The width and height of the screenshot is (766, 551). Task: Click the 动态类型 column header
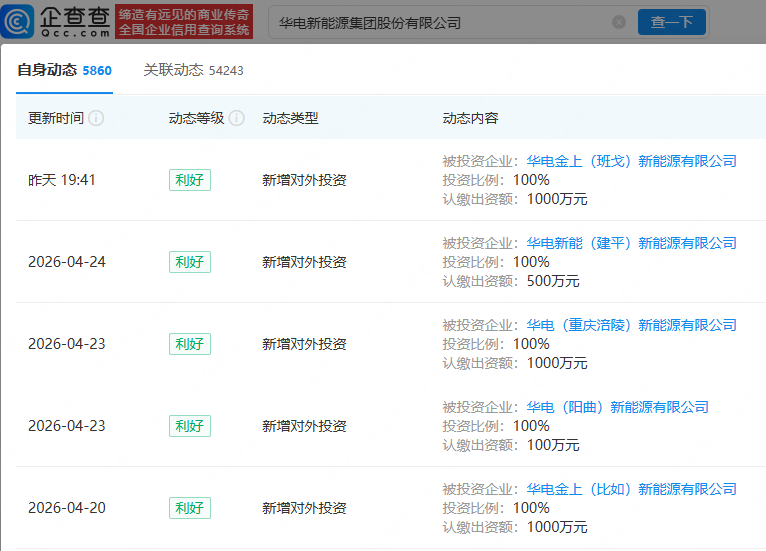coord(290,118)
